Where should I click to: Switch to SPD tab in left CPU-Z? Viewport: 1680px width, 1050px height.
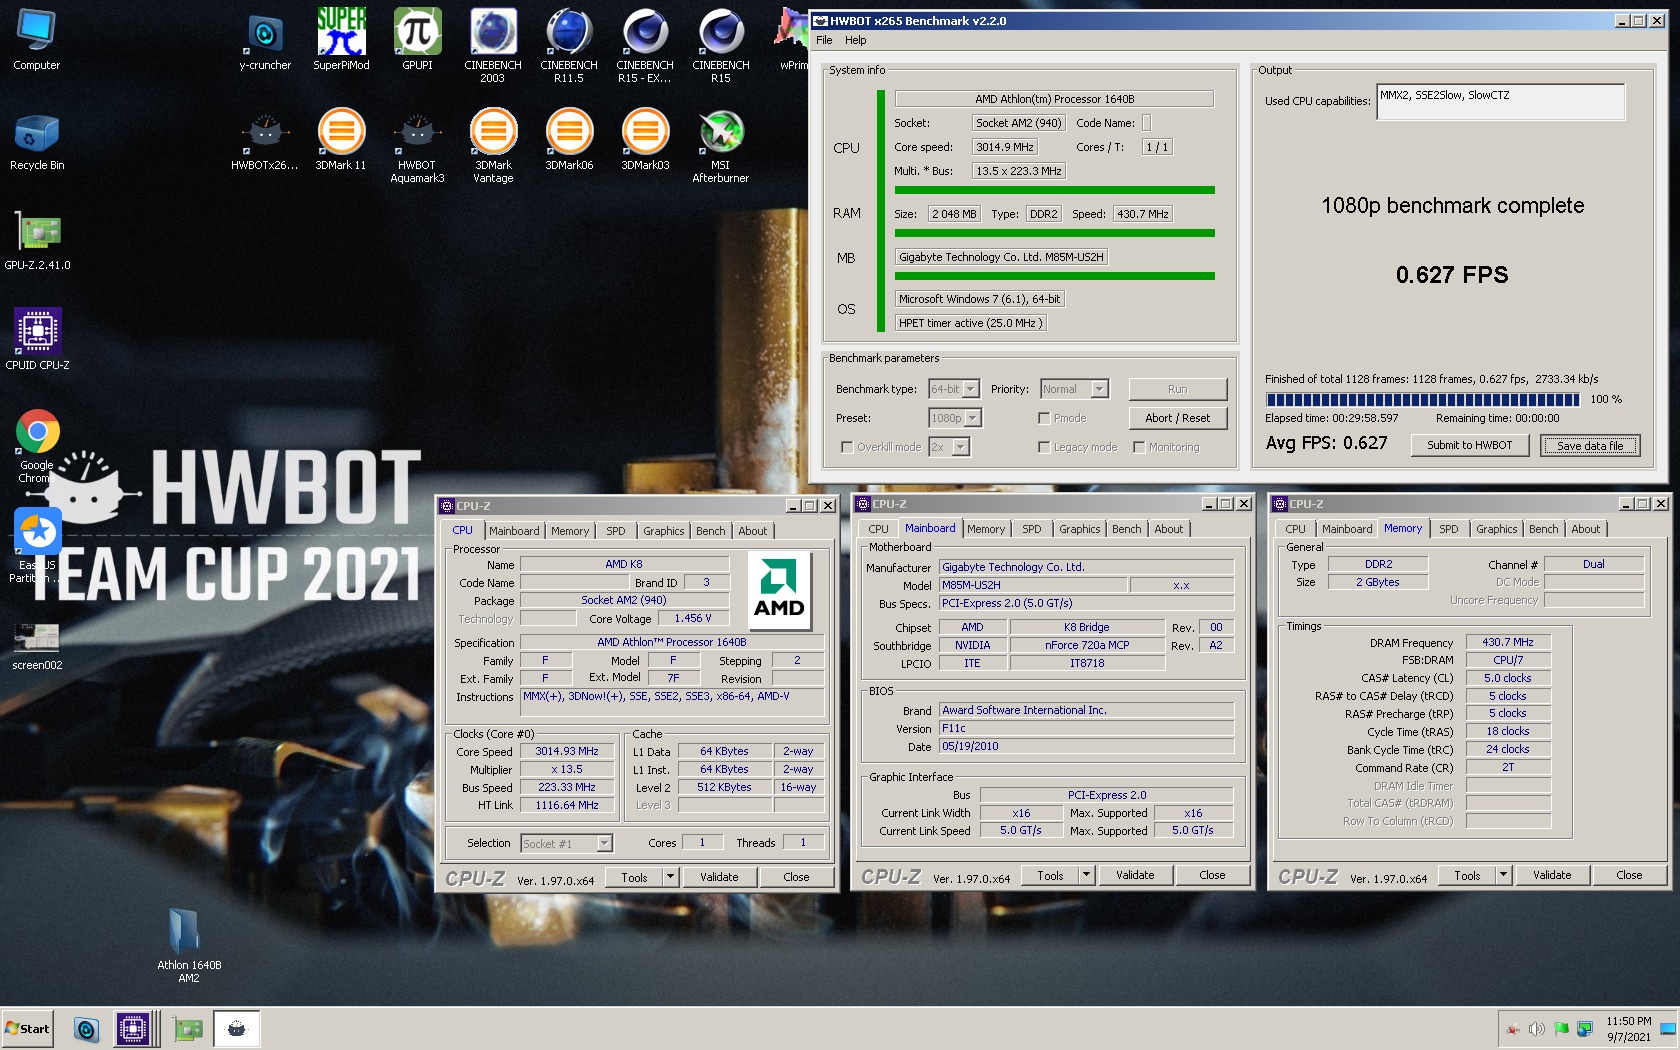point(616,531)
